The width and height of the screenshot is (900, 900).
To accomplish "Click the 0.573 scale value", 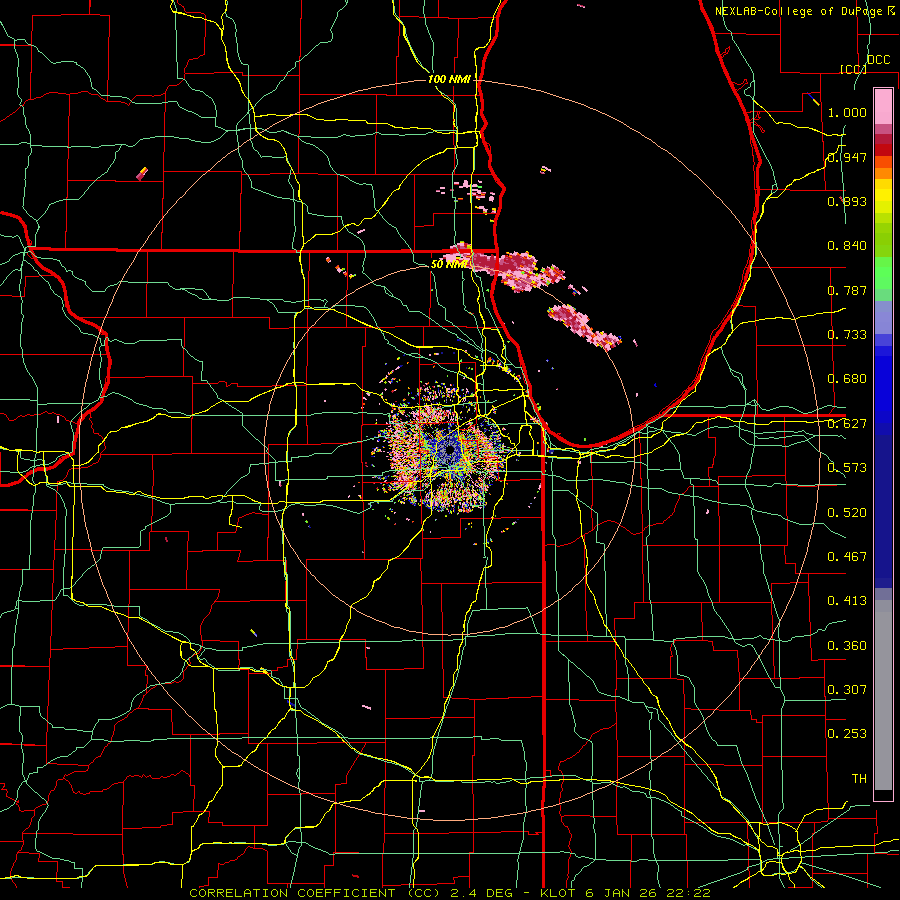I will click(x=847, y=468).
